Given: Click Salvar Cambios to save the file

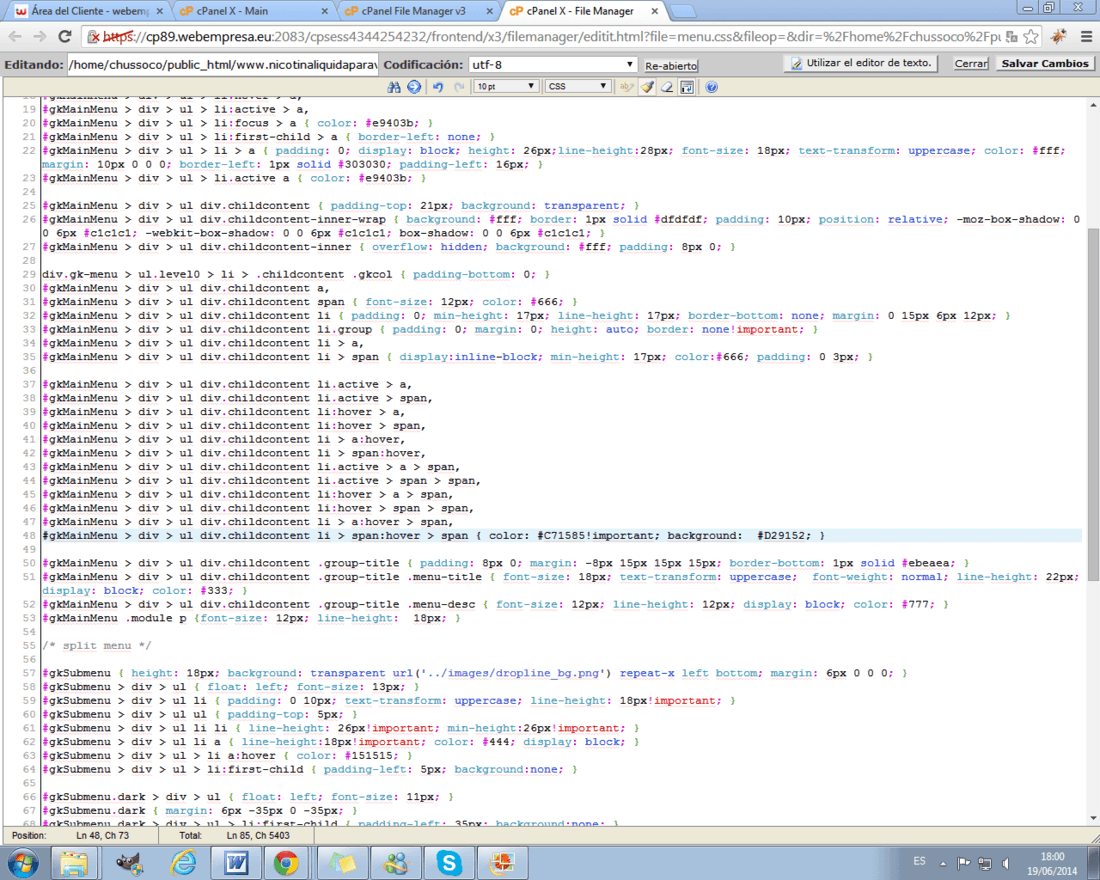Looking at the screenshot, I should point(1045,63).
